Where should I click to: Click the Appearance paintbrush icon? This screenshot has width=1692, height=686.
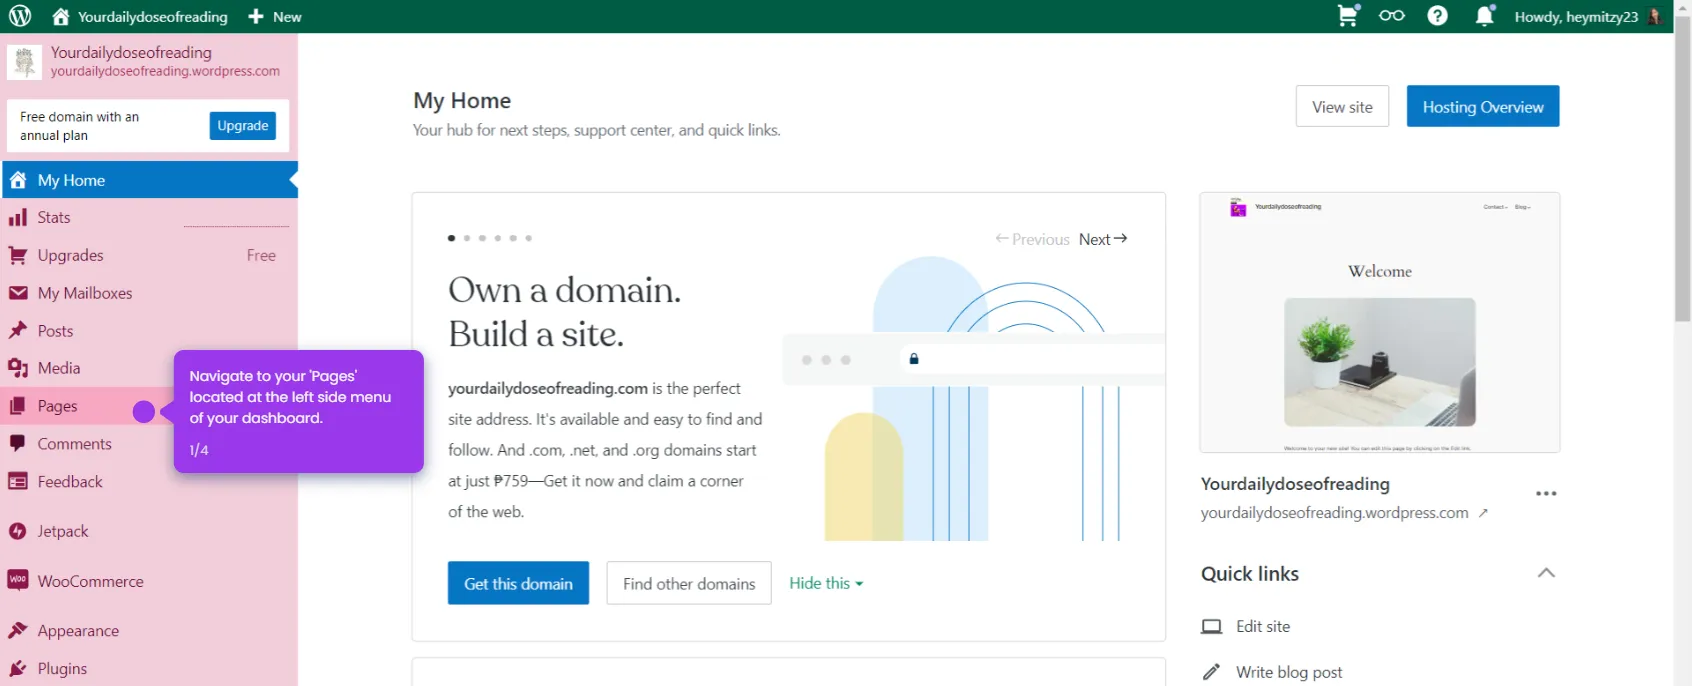coord(18,631)
